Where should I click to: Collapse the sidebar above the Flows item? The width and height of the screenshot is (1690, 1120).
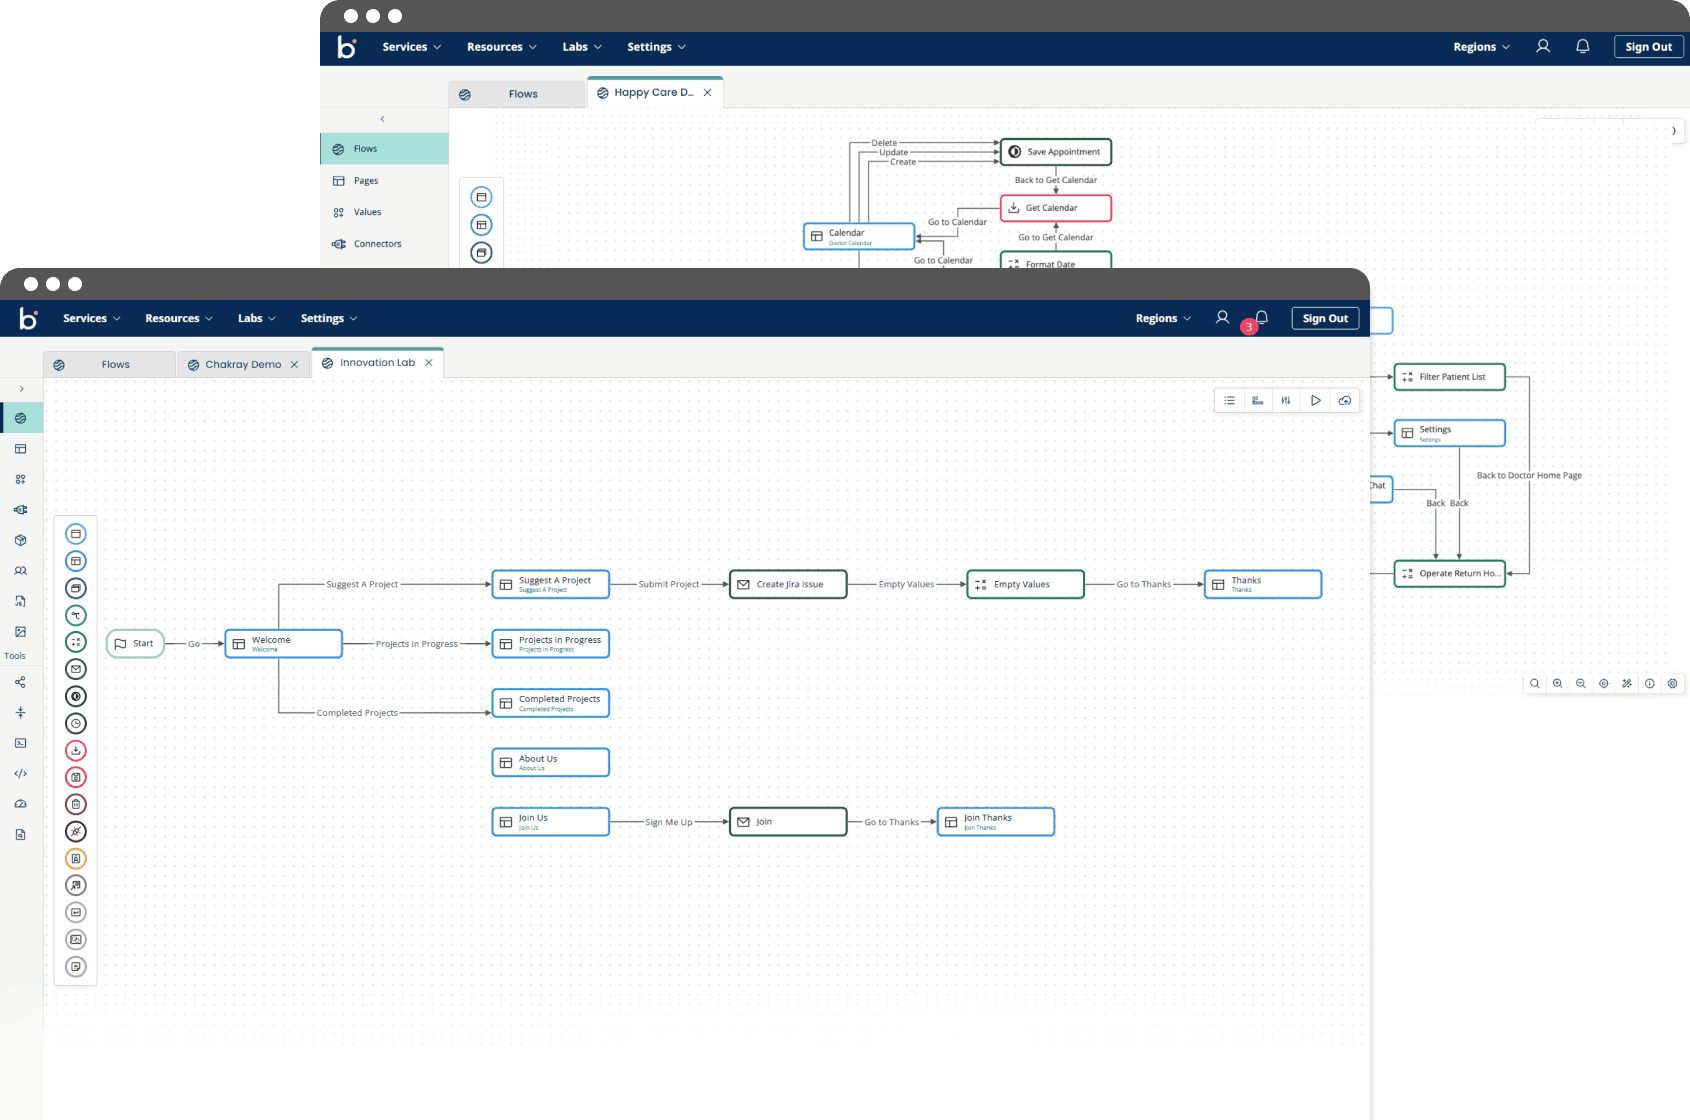pyautogui.click(x=382, y=119)
